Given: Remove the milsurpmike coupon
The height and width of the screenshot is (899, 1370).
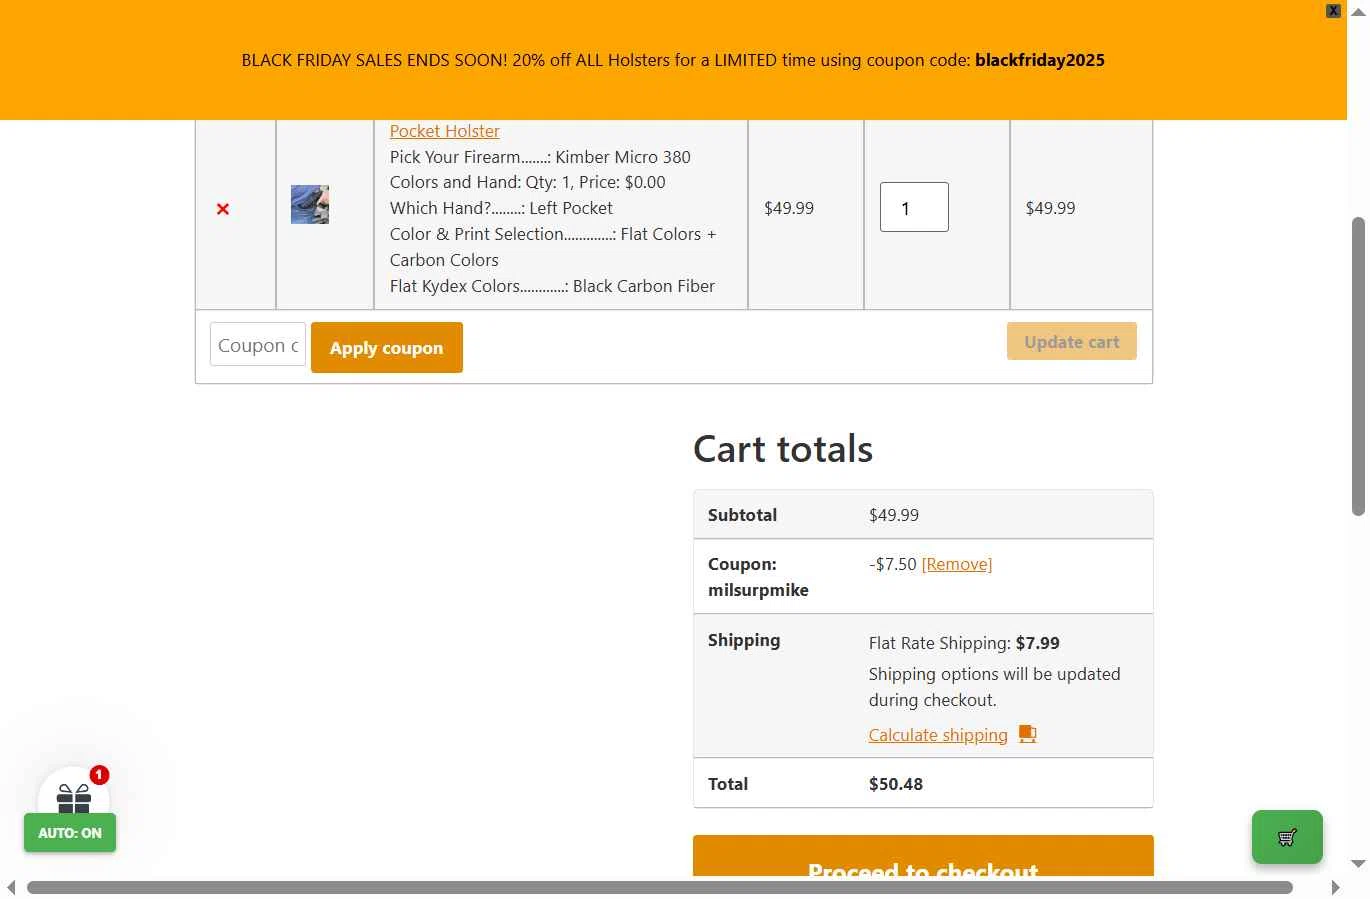Looking at the screenshot, I should 957,564.
